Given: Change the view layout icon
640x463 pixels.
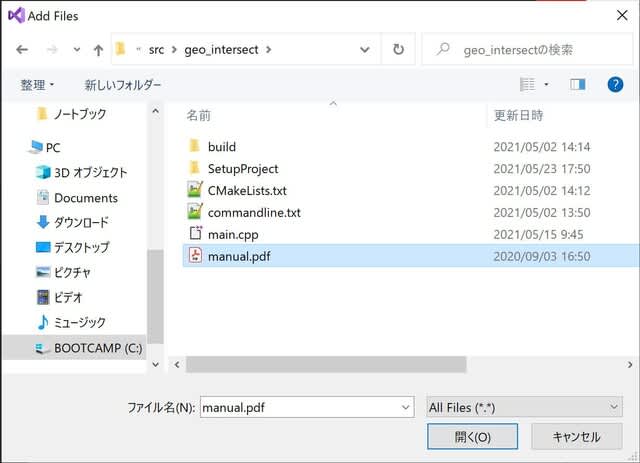Looking at the screenshot, I should (528, 85).
